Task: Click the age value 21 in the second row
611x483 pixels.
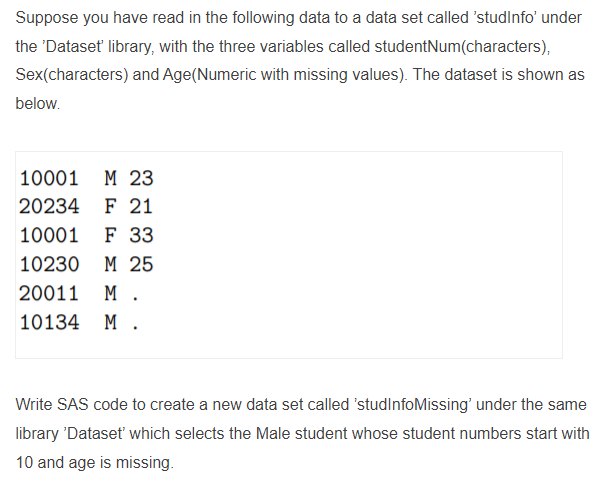Action: (x=141, y=206)
